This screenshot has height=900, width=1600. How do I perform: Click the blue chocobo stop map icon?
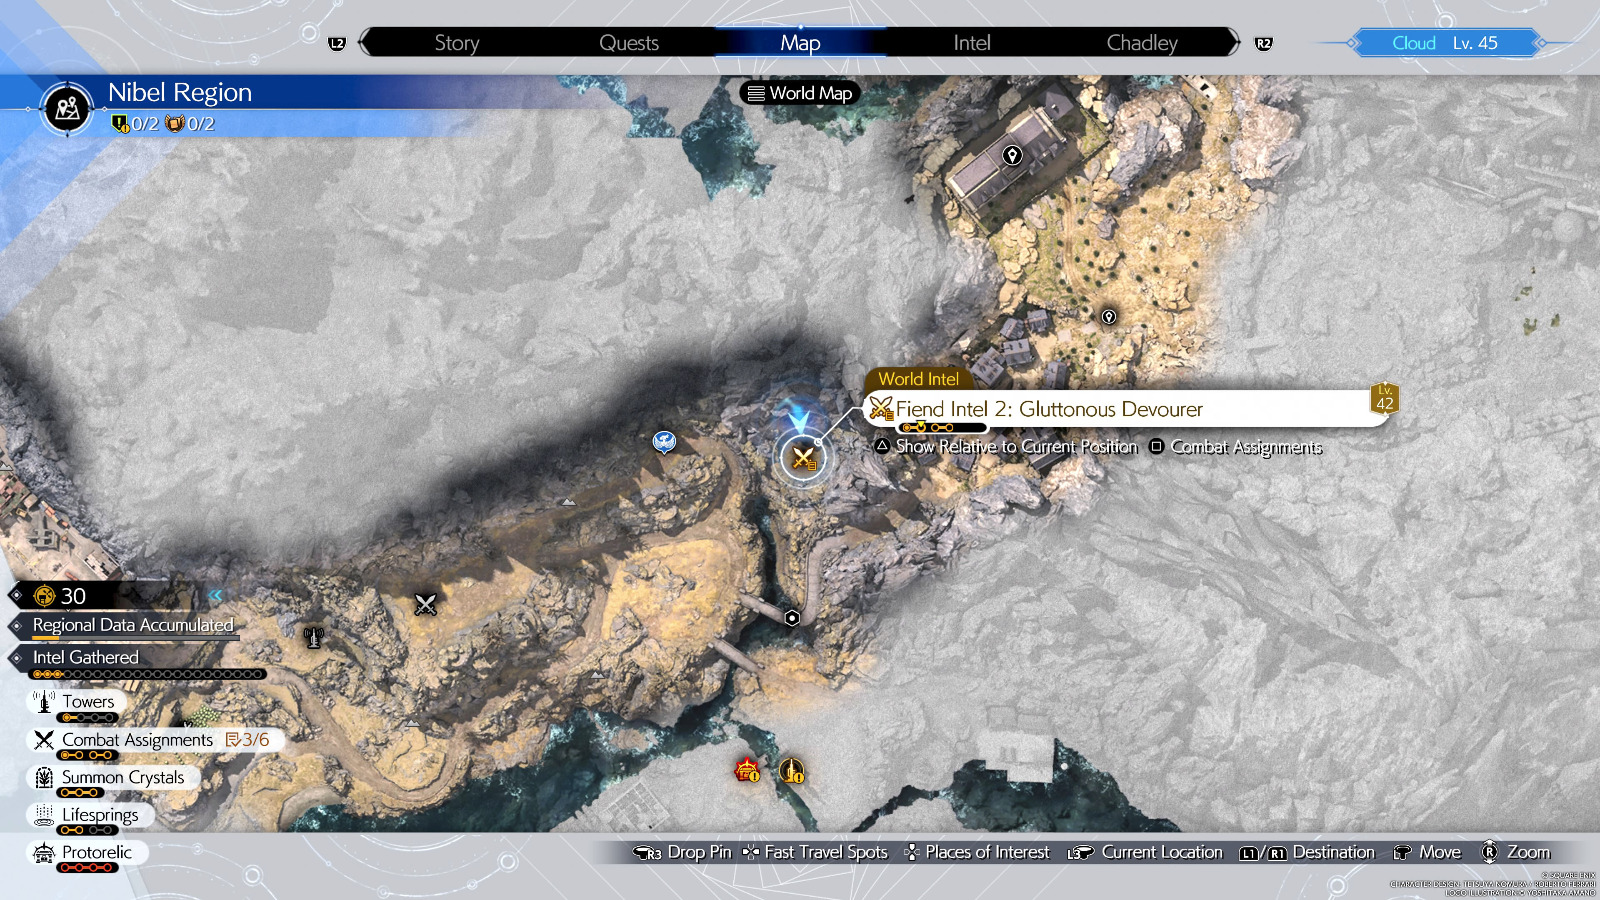click(664, 441)
